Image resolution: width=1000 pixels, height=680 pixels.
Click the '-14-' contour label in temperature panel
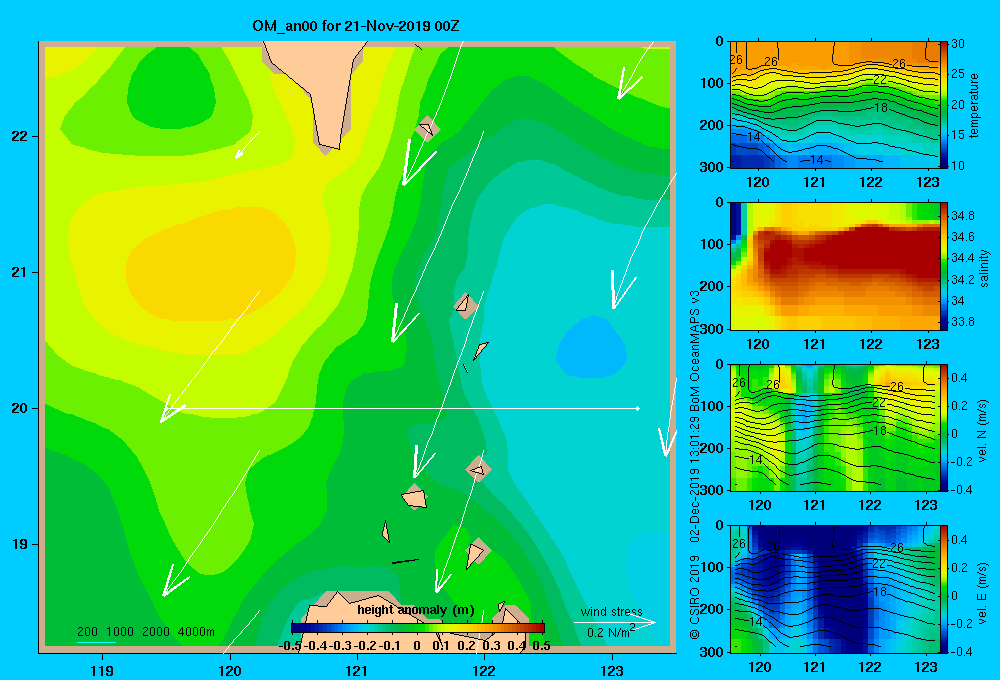click(x=816, y=159)
